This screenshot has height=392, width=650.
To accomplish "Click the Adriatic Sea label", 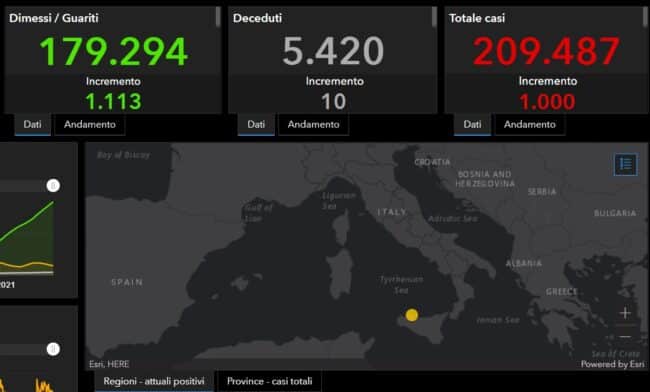I will [x=453, y=218].
